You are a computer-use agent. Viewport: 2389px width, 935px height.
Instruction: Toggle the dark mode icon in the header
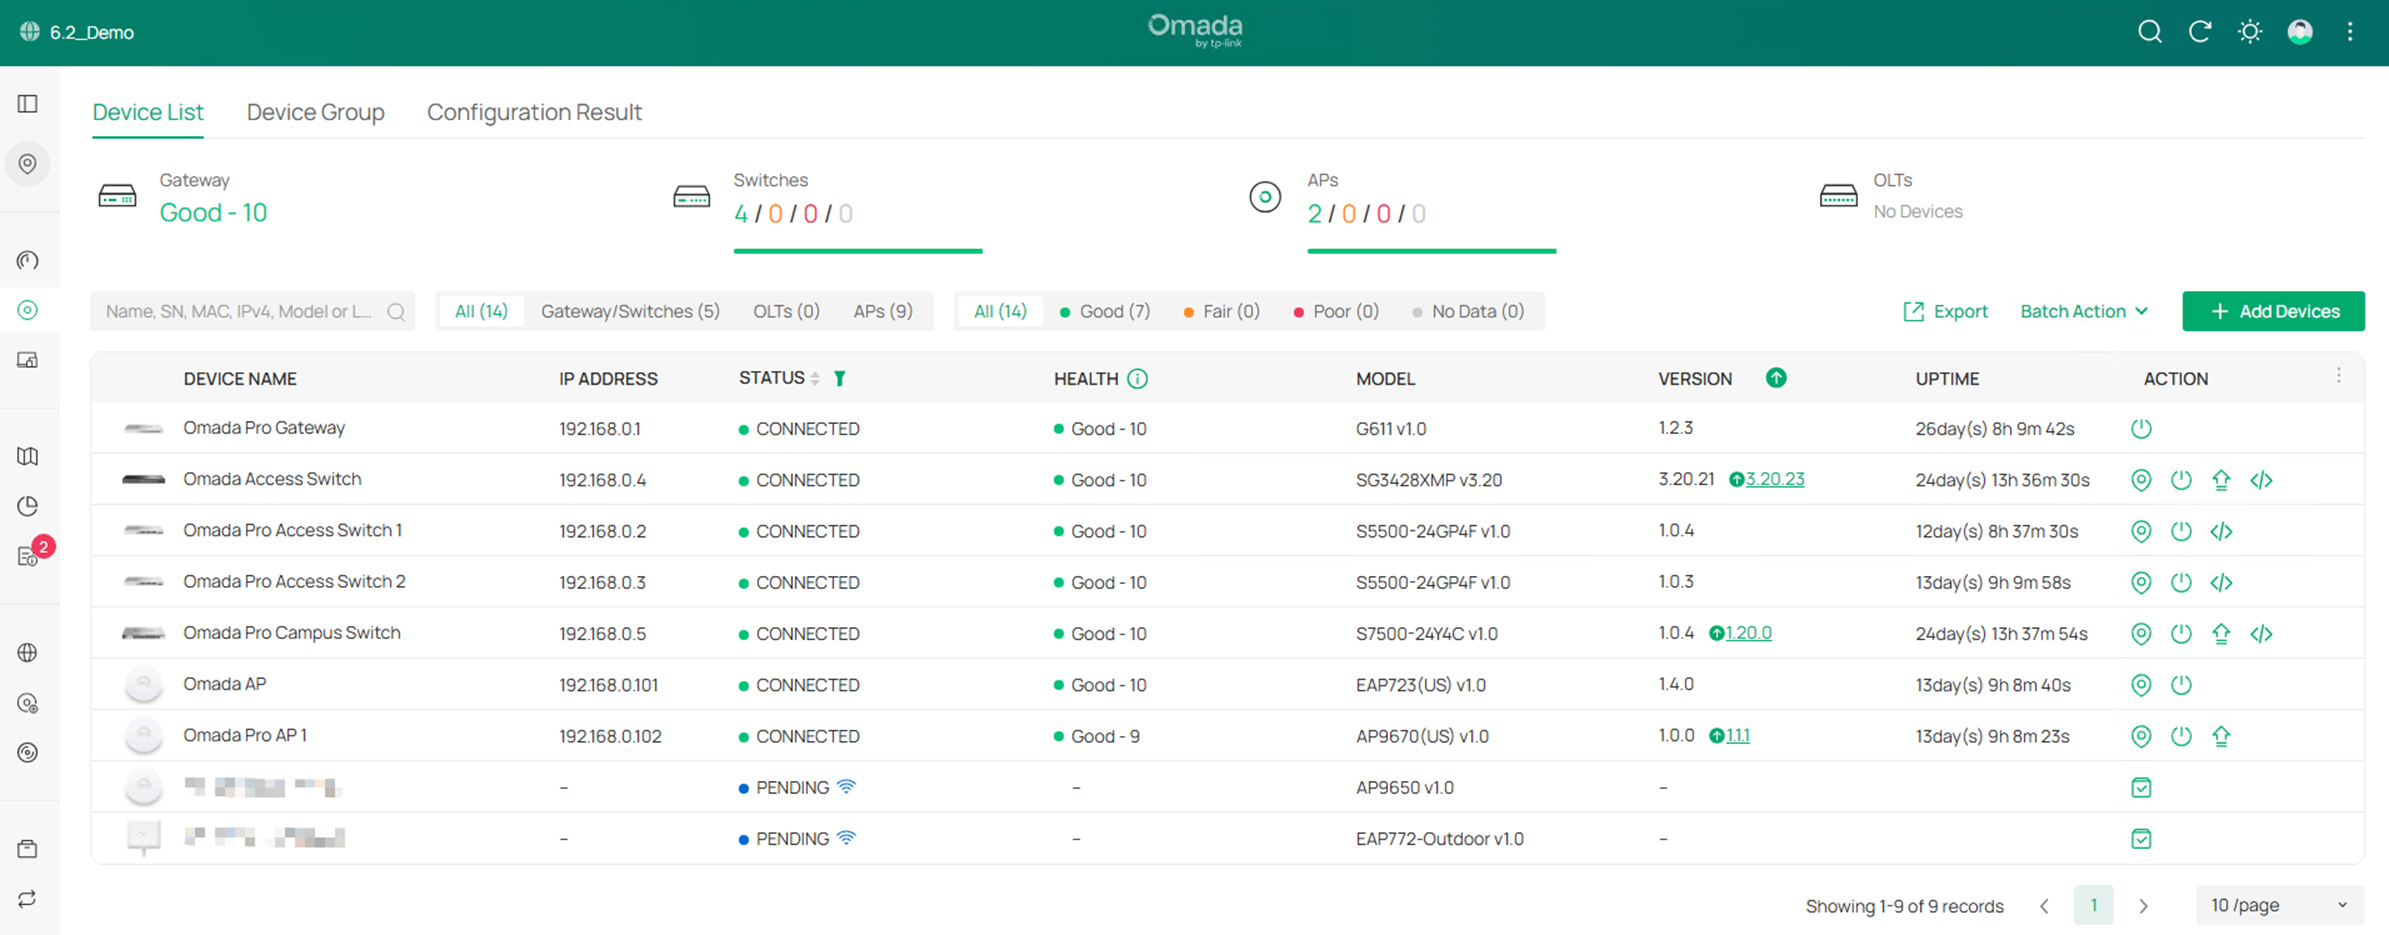2250,31
